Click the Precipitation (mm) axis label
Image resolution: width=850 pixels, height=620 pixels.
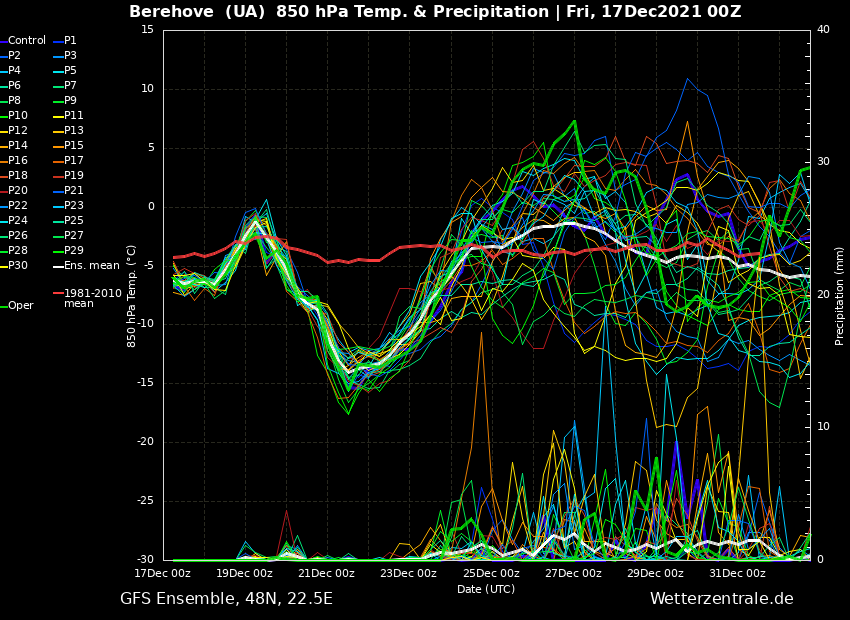840,294
